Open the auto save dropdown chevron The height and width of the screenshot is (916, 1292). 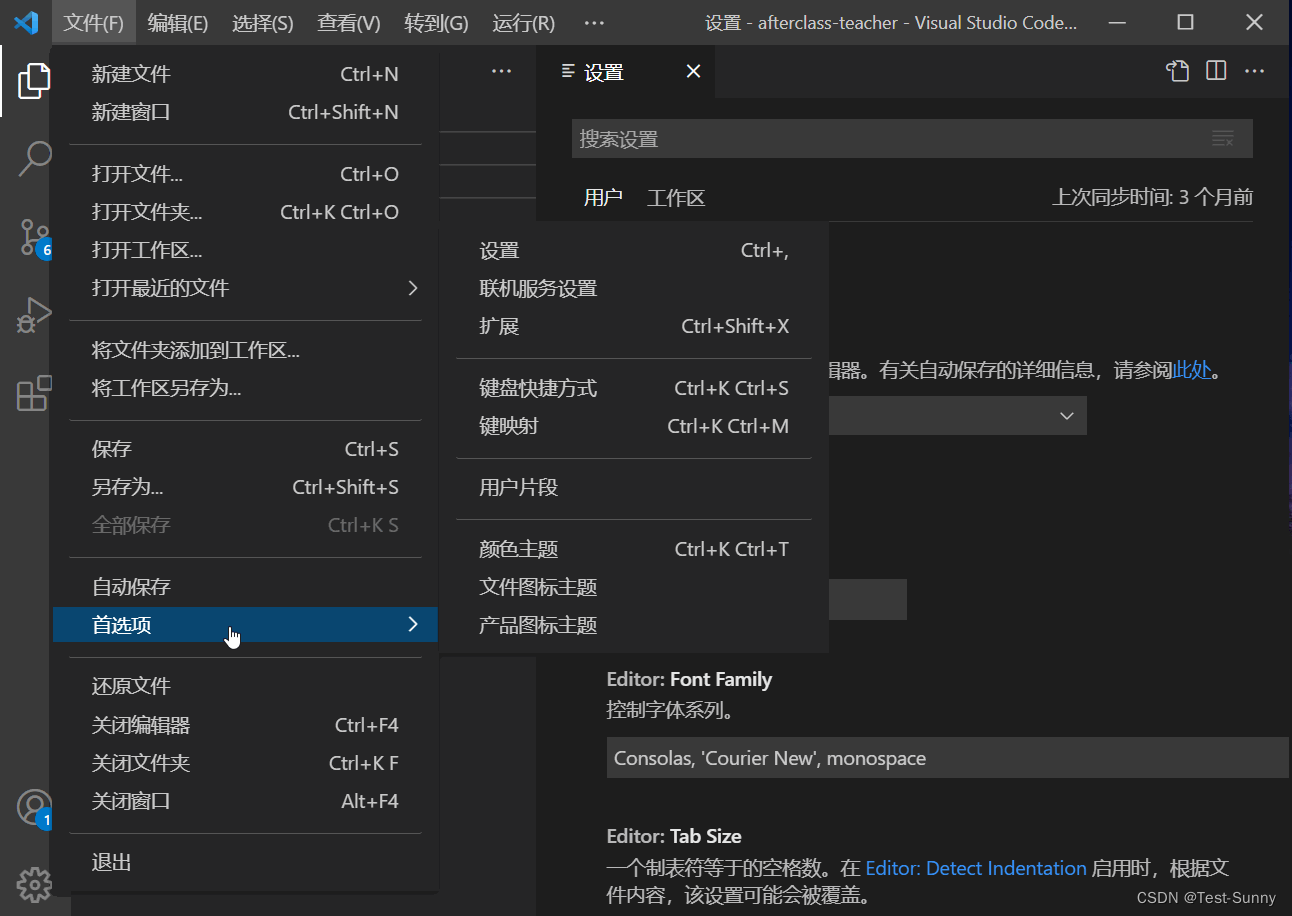coord(1066,415)
